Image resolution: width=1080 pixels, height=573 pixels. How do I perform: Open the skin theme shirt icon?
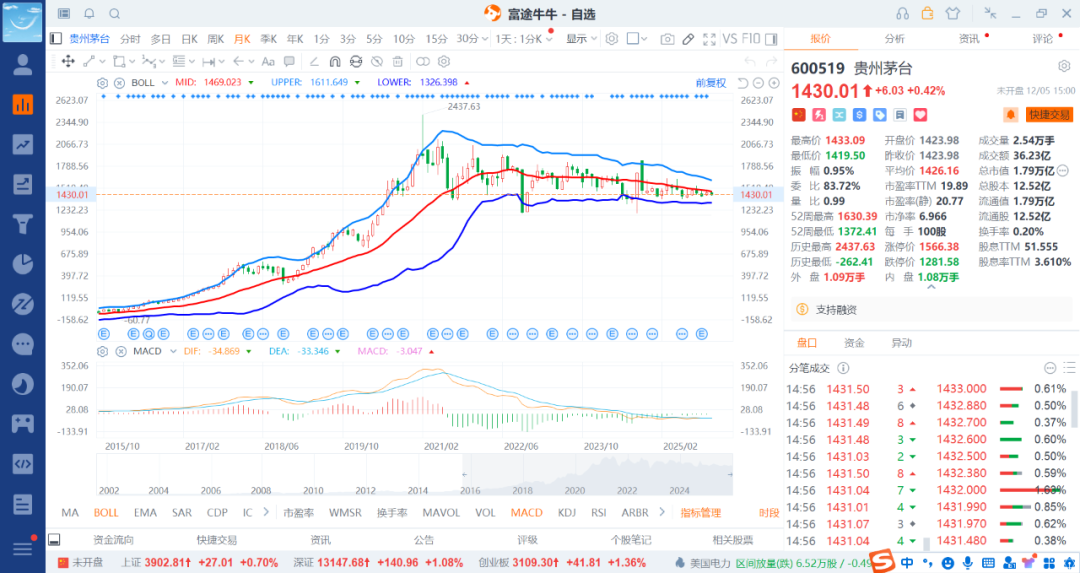(951, 13)
